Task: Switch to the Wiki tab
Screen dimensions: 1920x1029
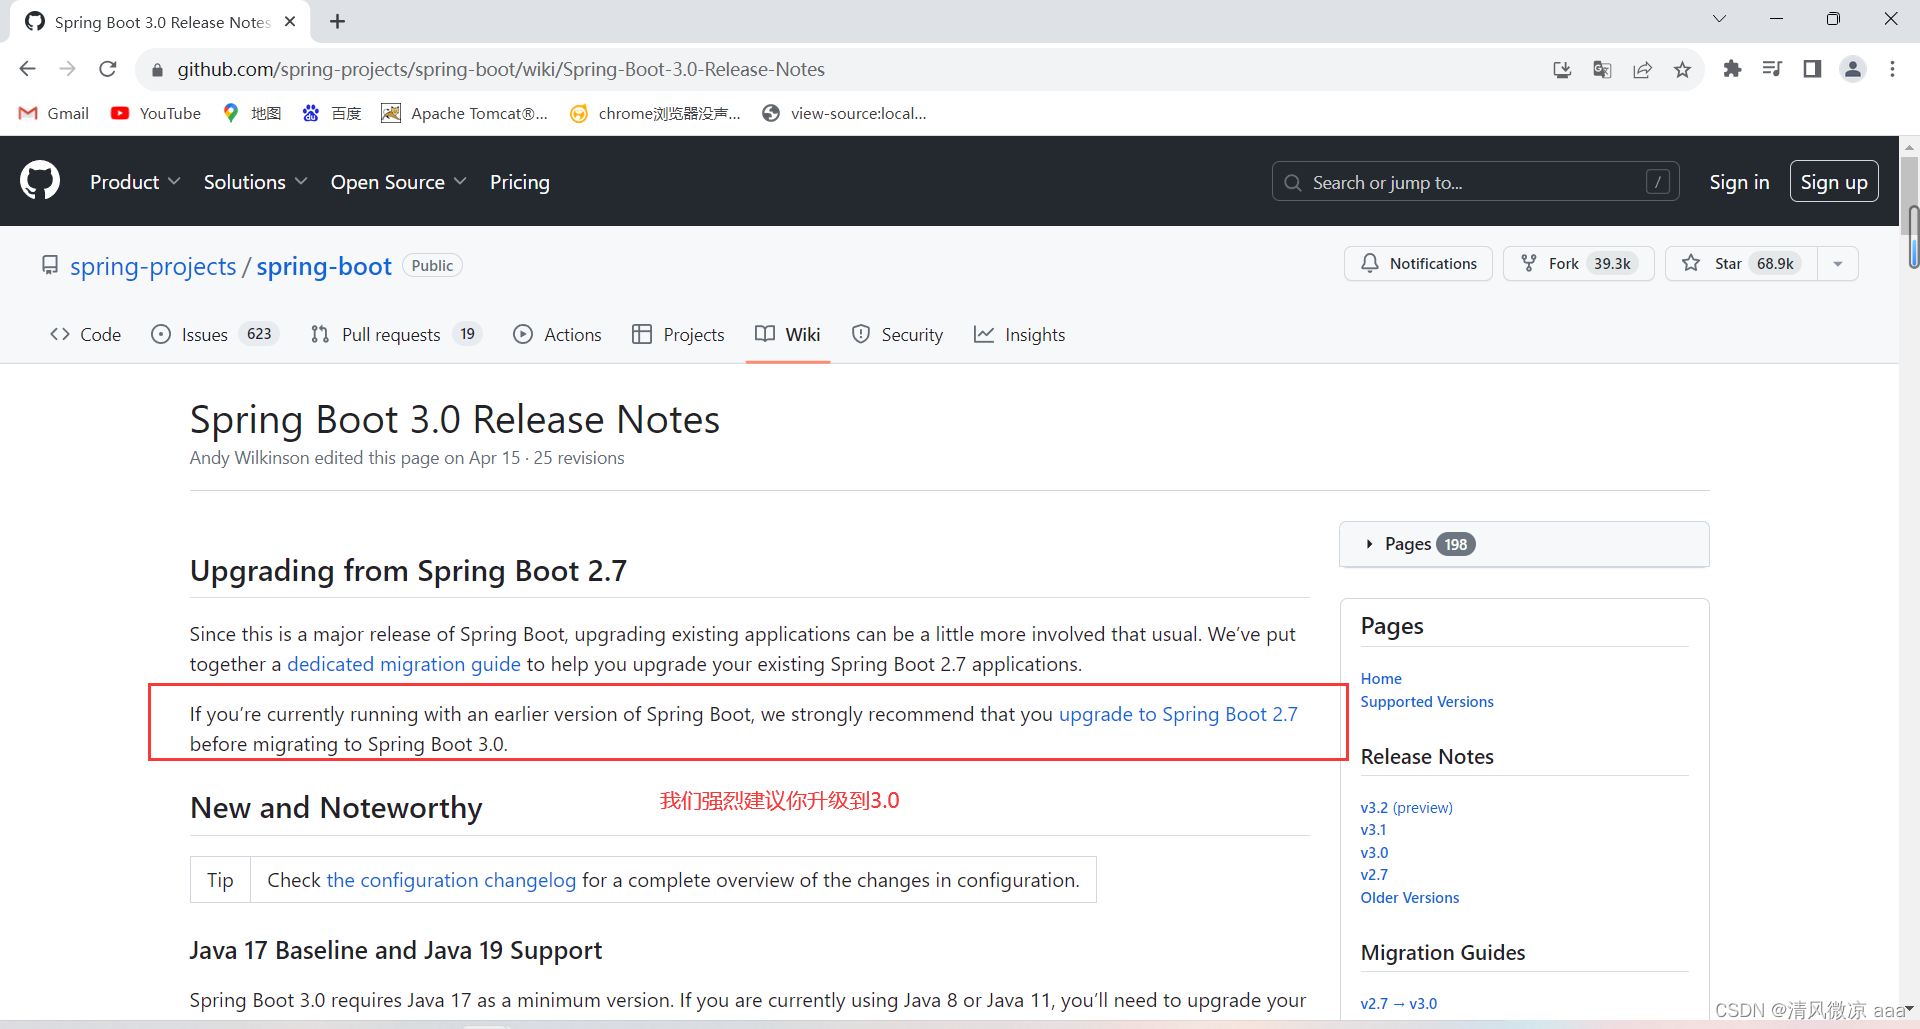Action: pos(788,334)
